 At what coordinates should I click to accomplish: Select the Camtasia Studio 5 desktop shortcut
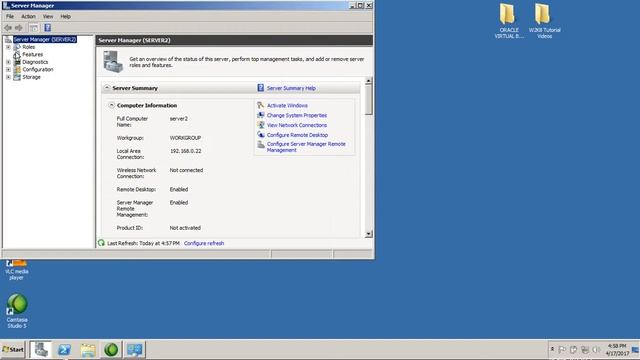[17, 311]
